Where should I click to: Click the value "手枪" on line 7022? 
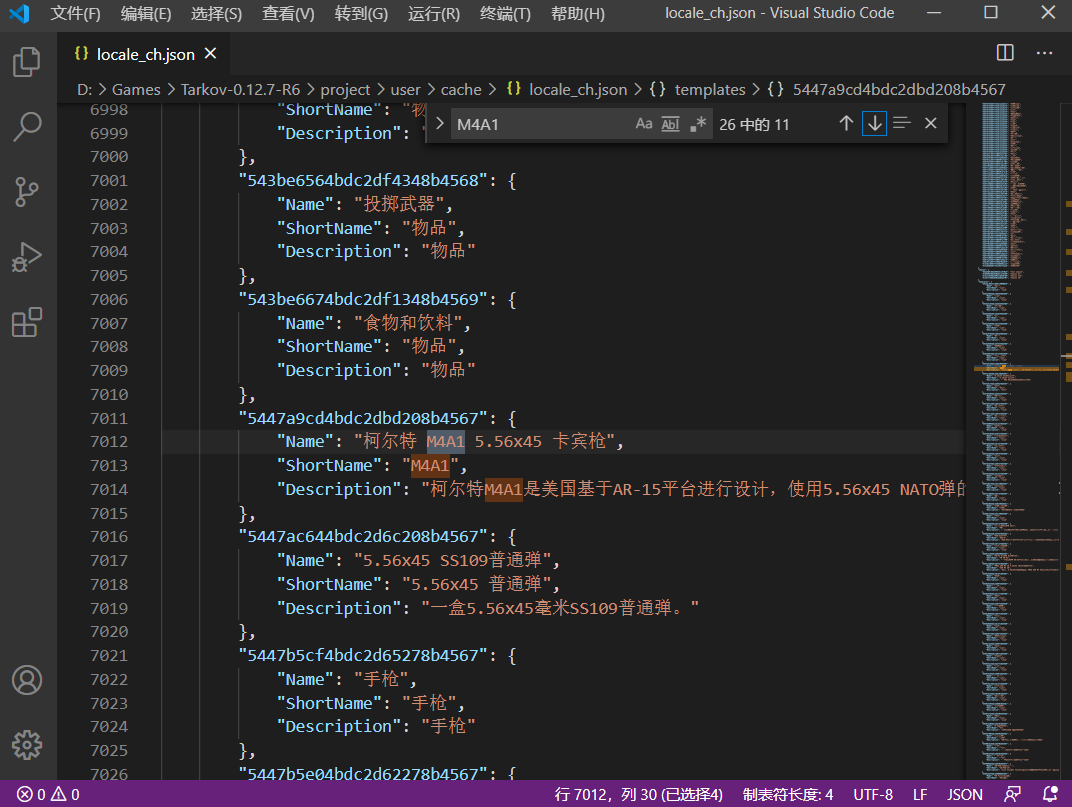(381, 679)
